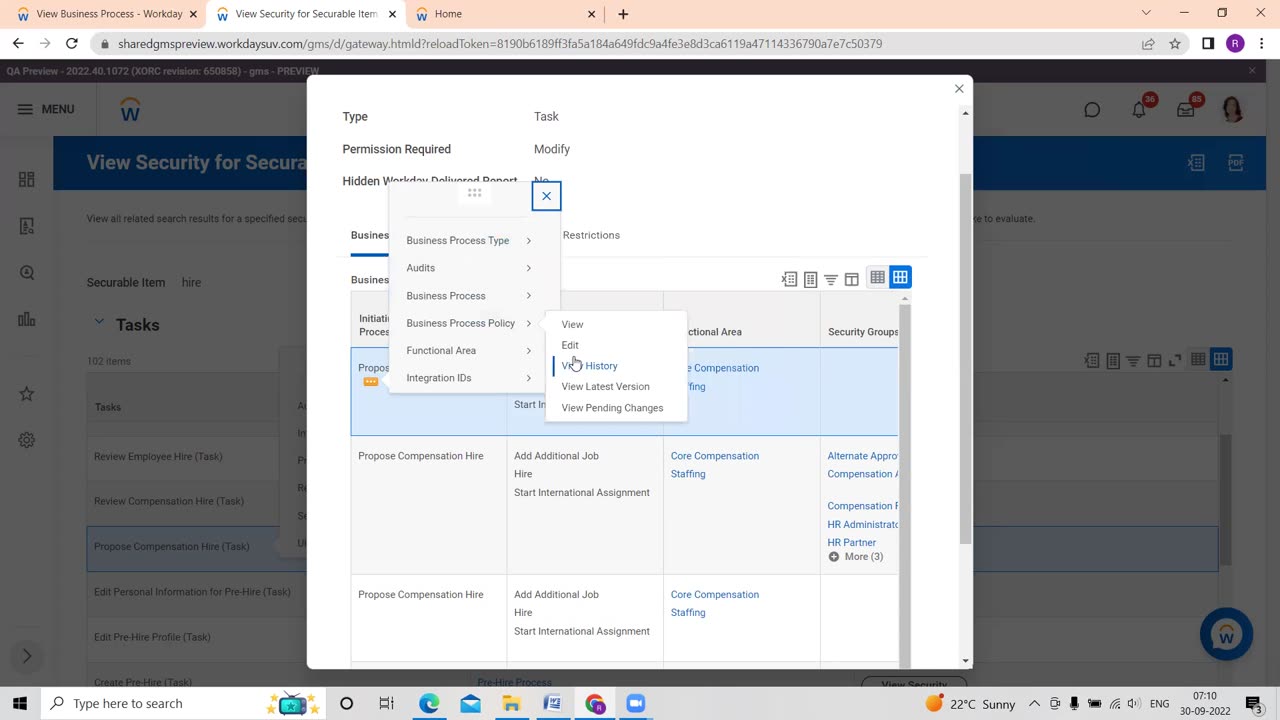Open a new browser tab
The height and width of the screenshot is (720, 1280).
tap(623, 14)
